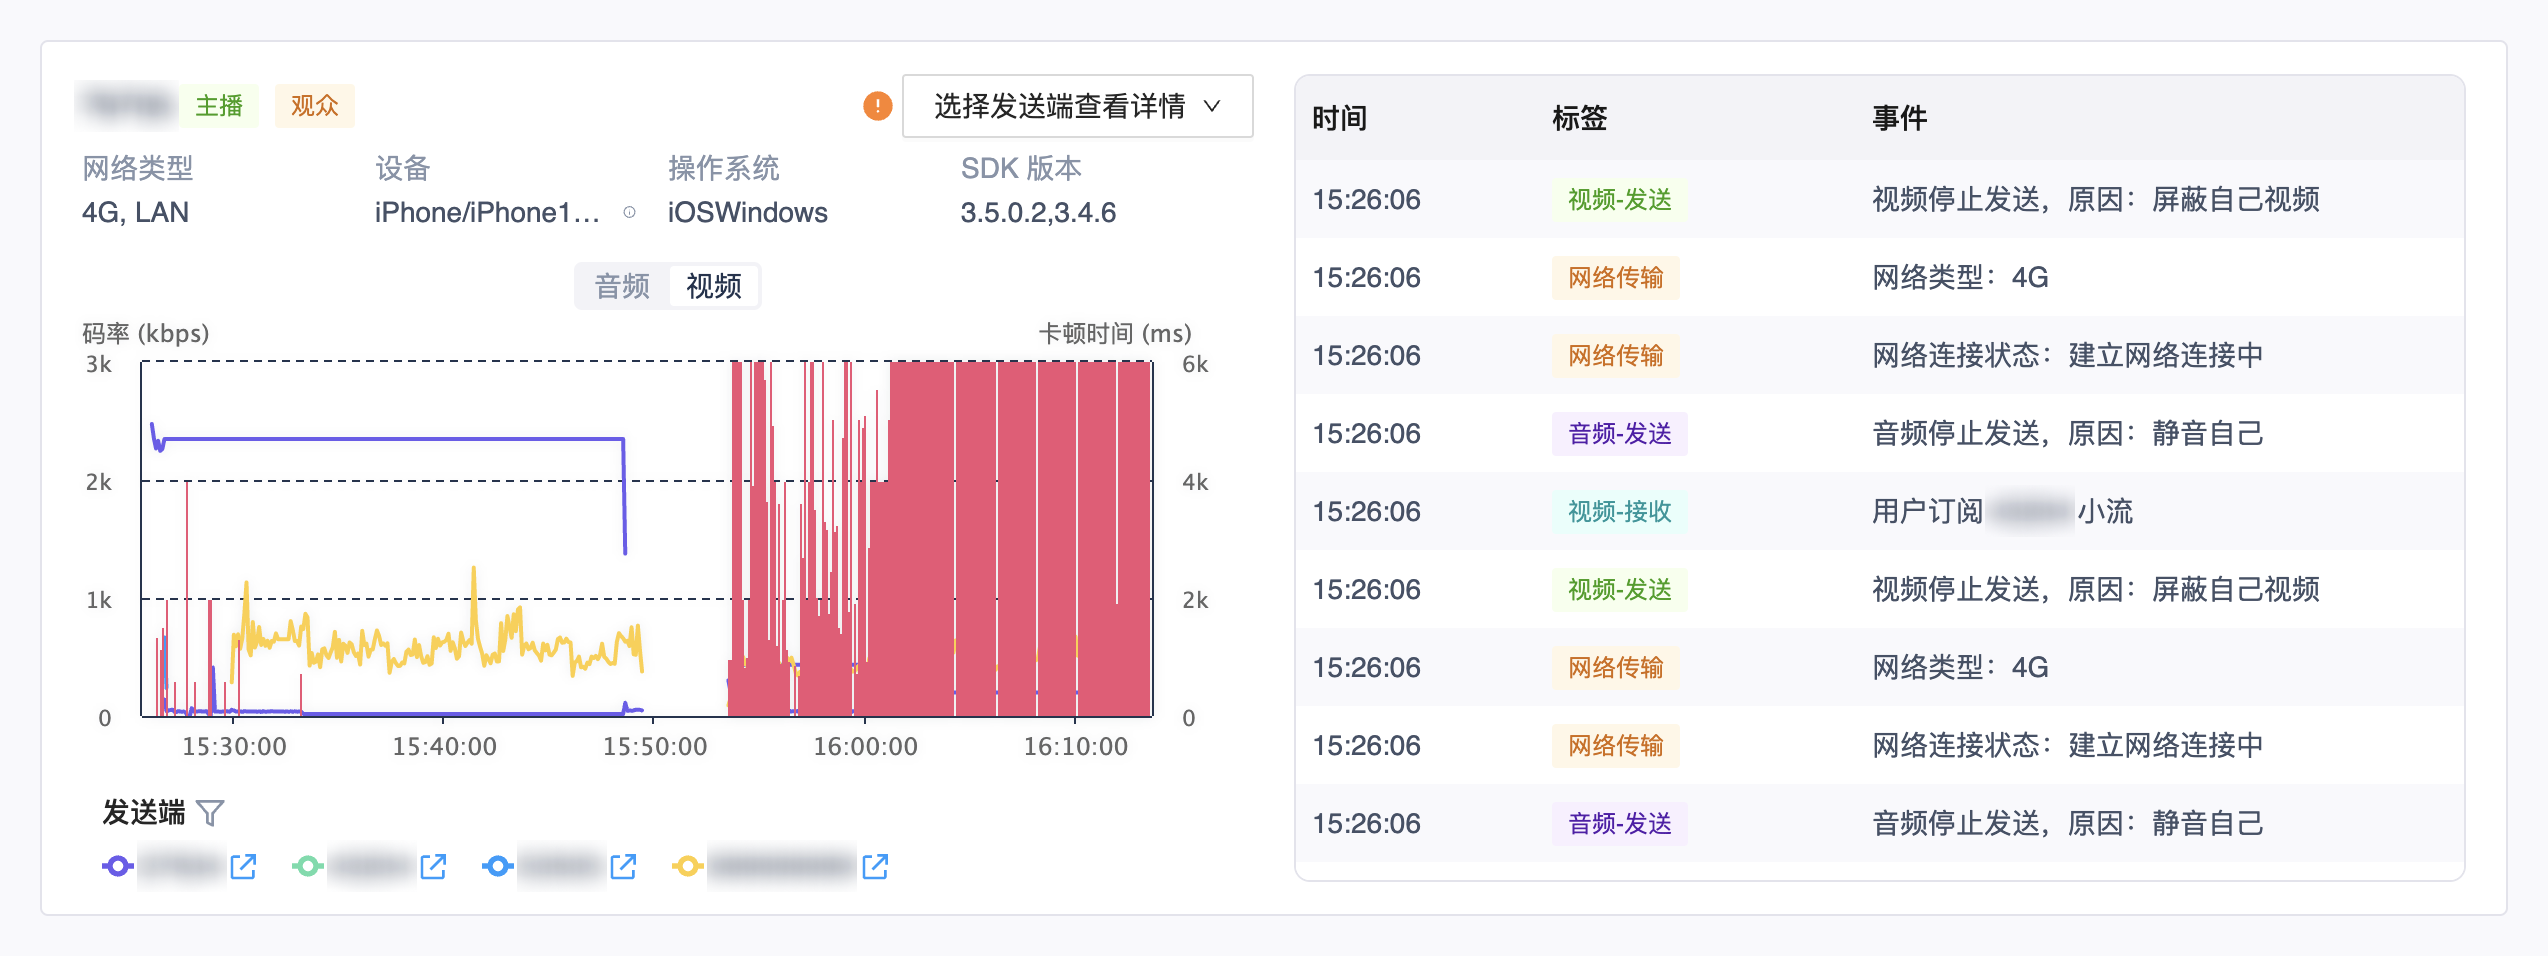Toggle the blue sender legend marker

(497, 866)
